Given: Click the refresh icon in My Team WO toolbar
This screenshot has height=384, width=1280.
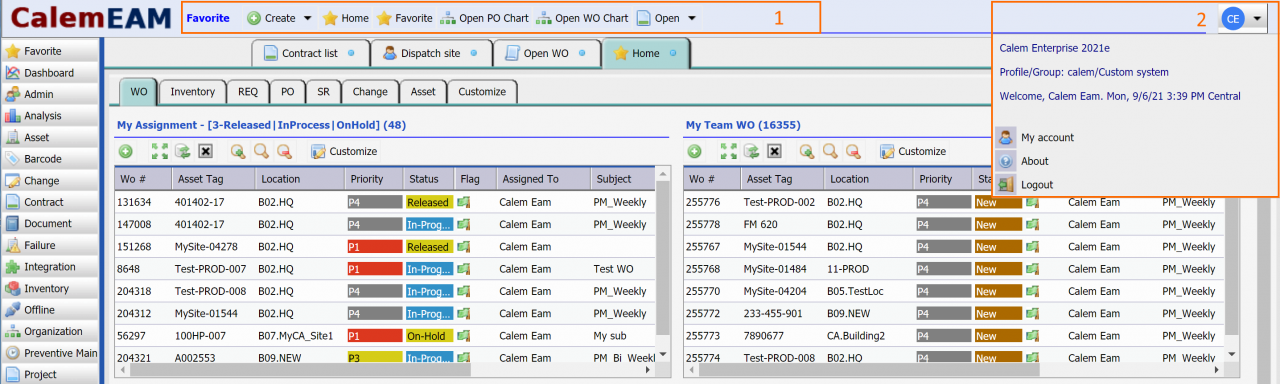Looking at the screenshot, I should pos(751,151).
